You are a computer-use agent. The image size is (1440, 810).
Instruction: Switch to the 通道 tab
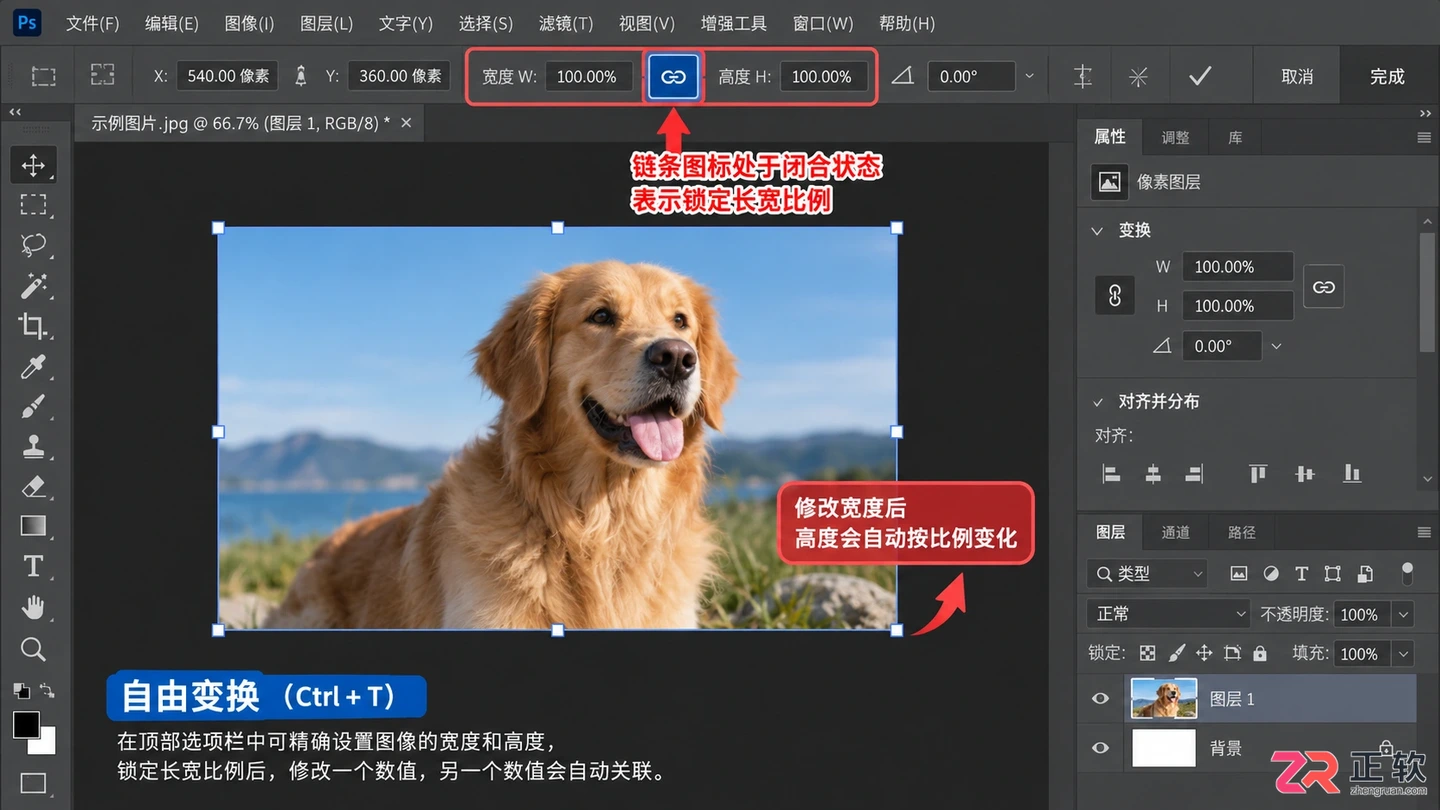(1175, 532)
